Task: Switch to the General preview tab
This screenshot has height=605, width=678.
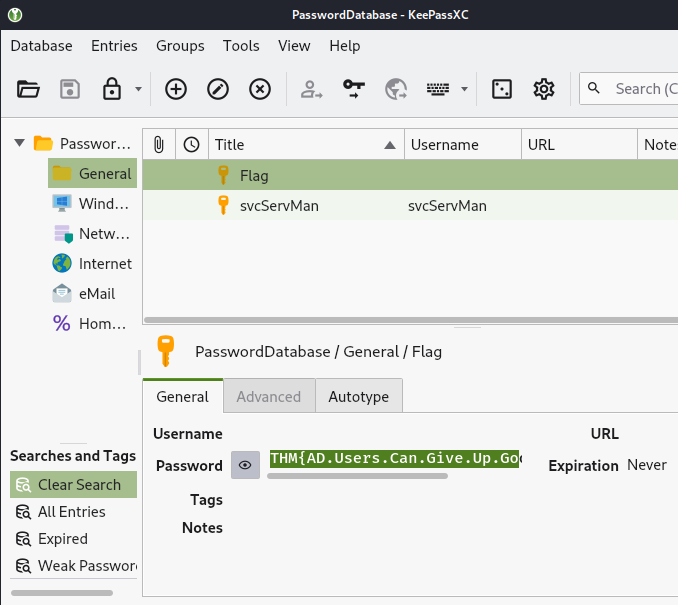Action: [182, 397]
